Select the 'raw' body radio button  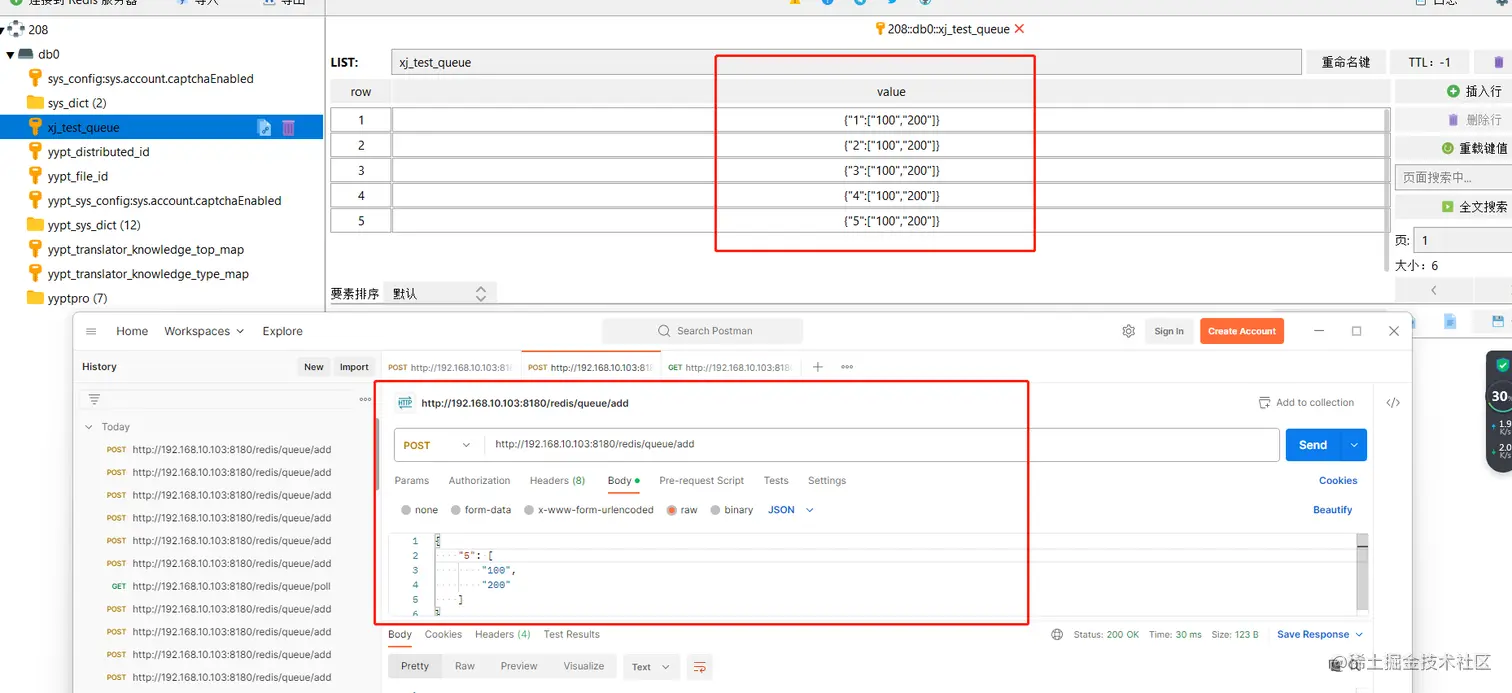(x=672, y=510)
